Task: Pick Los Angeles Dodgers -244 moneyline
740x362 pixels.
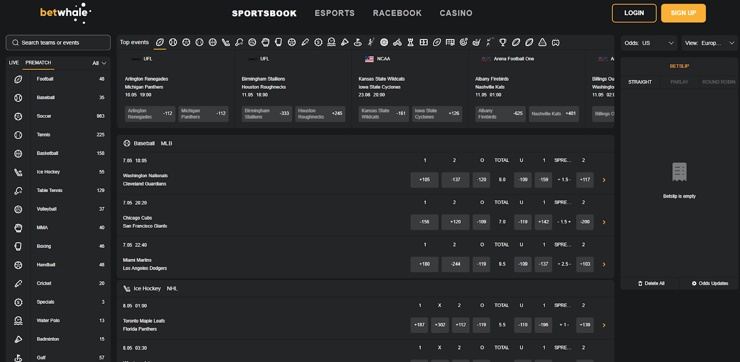Action: 455,264
